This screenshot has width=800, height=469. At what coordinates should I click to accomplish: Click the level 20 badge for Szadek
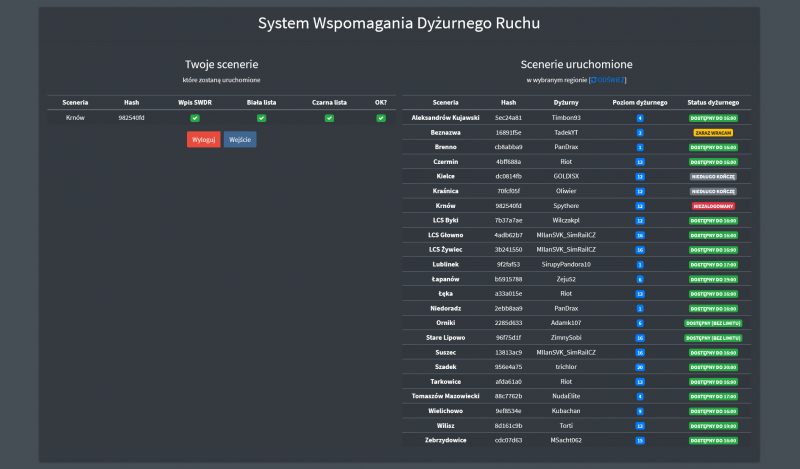pos(639,367)
